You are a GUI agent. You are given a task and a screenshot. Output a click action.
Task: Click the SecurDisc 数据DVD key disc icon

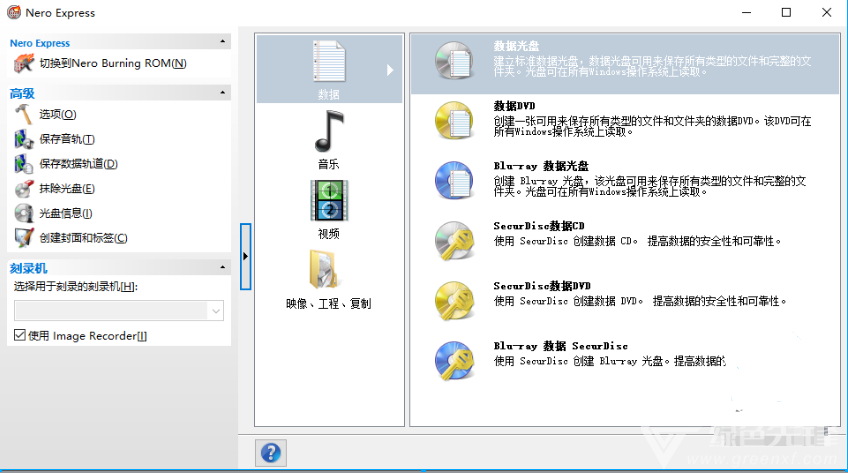[x=455, y=301]
